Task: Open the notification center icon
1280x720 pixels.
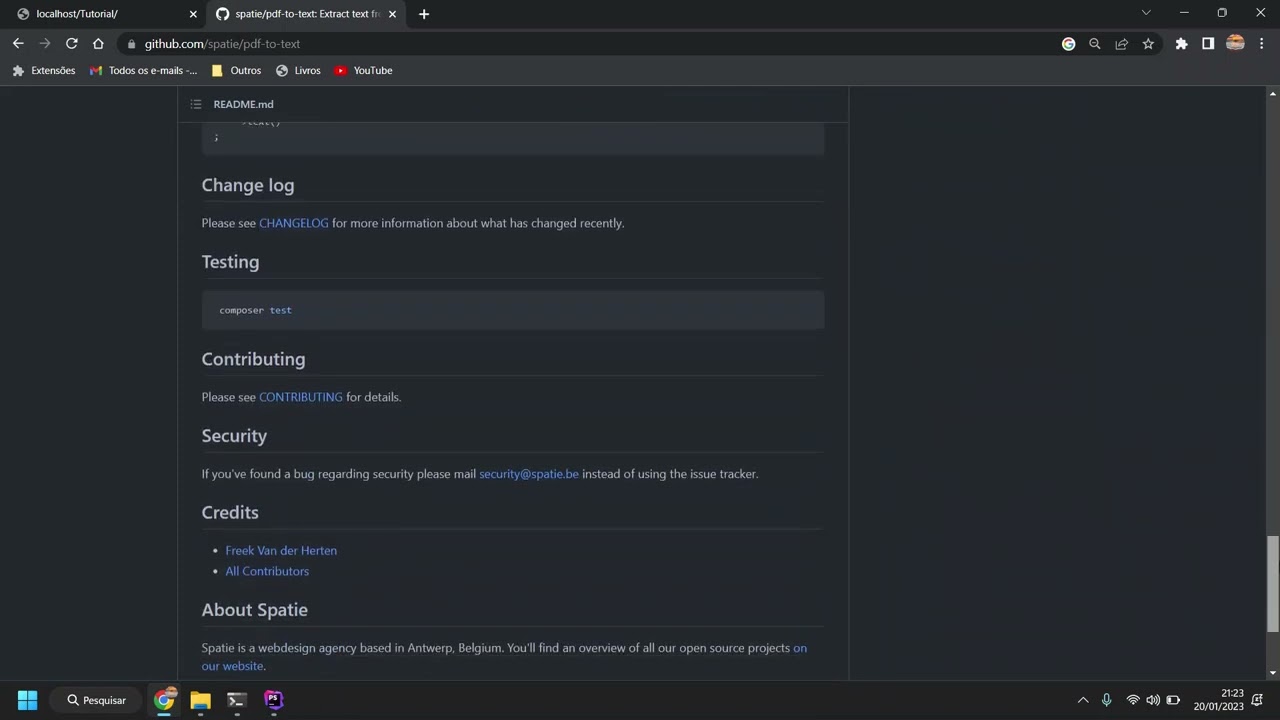Action: point(1257,700)
